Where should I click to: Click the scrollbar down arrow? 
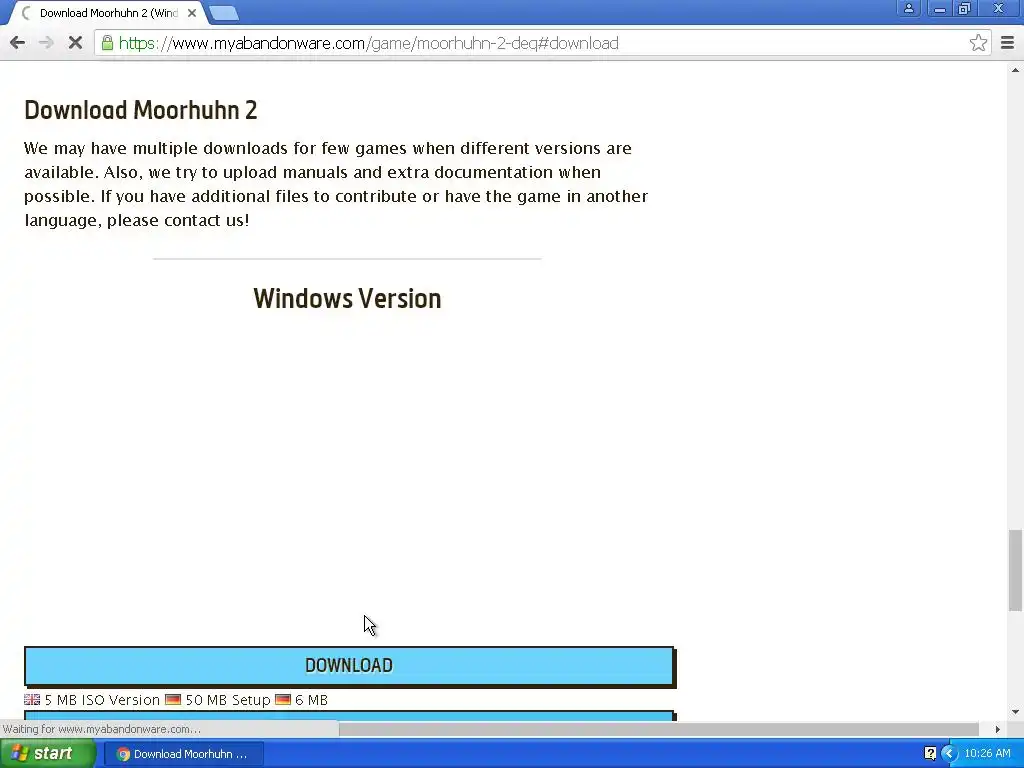point(1014,712)
